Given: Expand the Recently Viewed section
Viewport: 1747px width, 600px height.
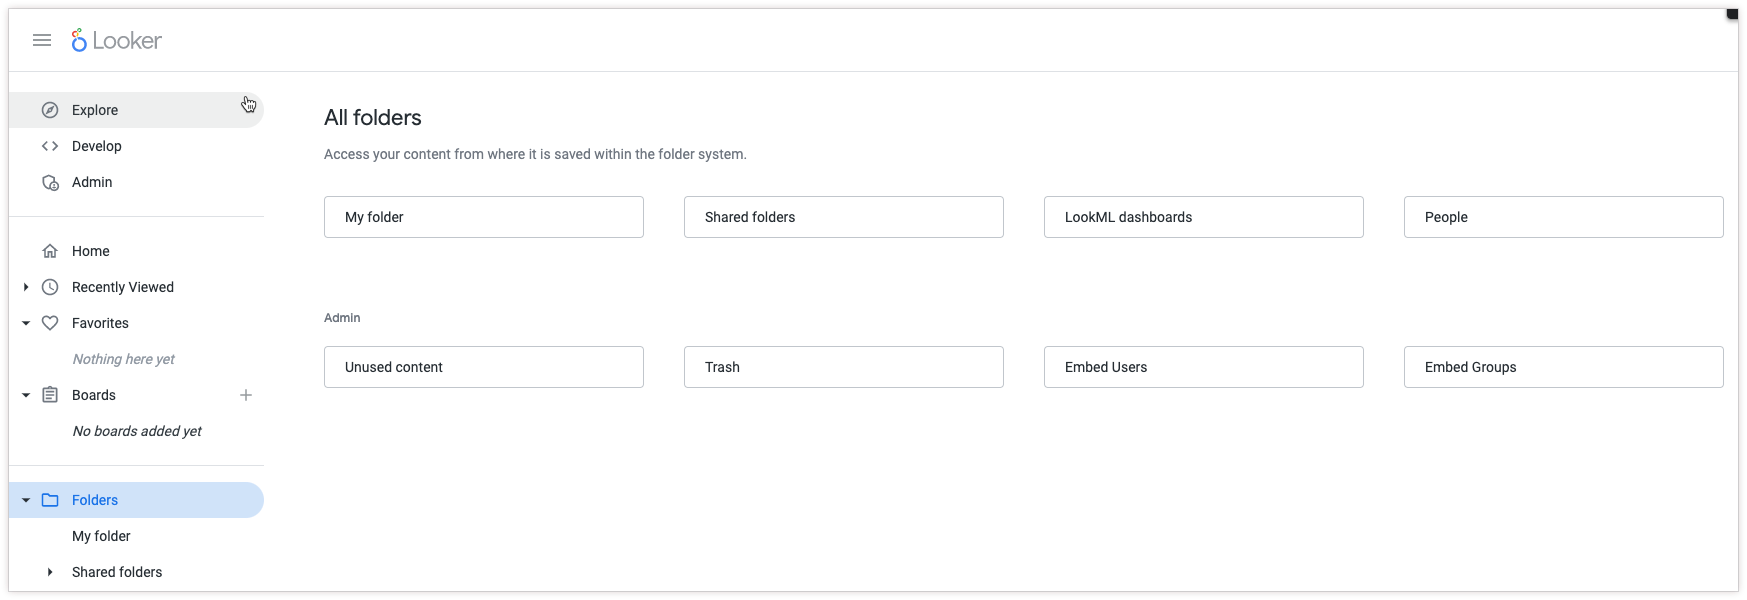Looking at the screenshot, I should [x=26, y=287].
